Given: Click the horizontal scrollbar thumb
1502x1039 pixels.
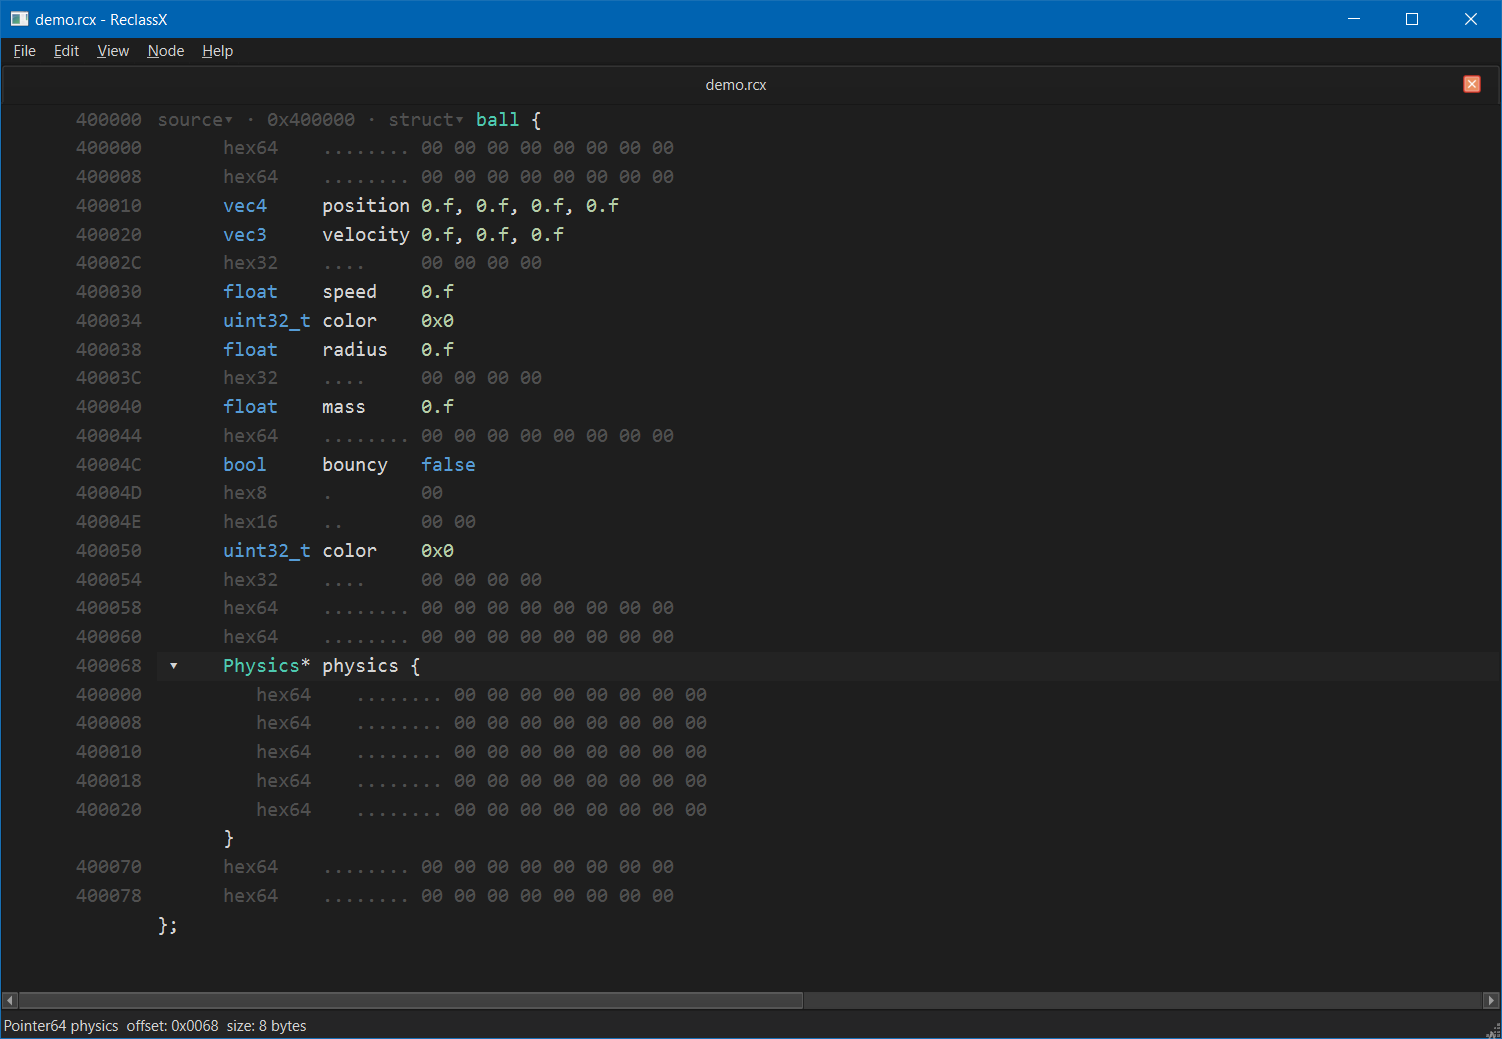Looking at the screenshot, I should (411, 1000).
